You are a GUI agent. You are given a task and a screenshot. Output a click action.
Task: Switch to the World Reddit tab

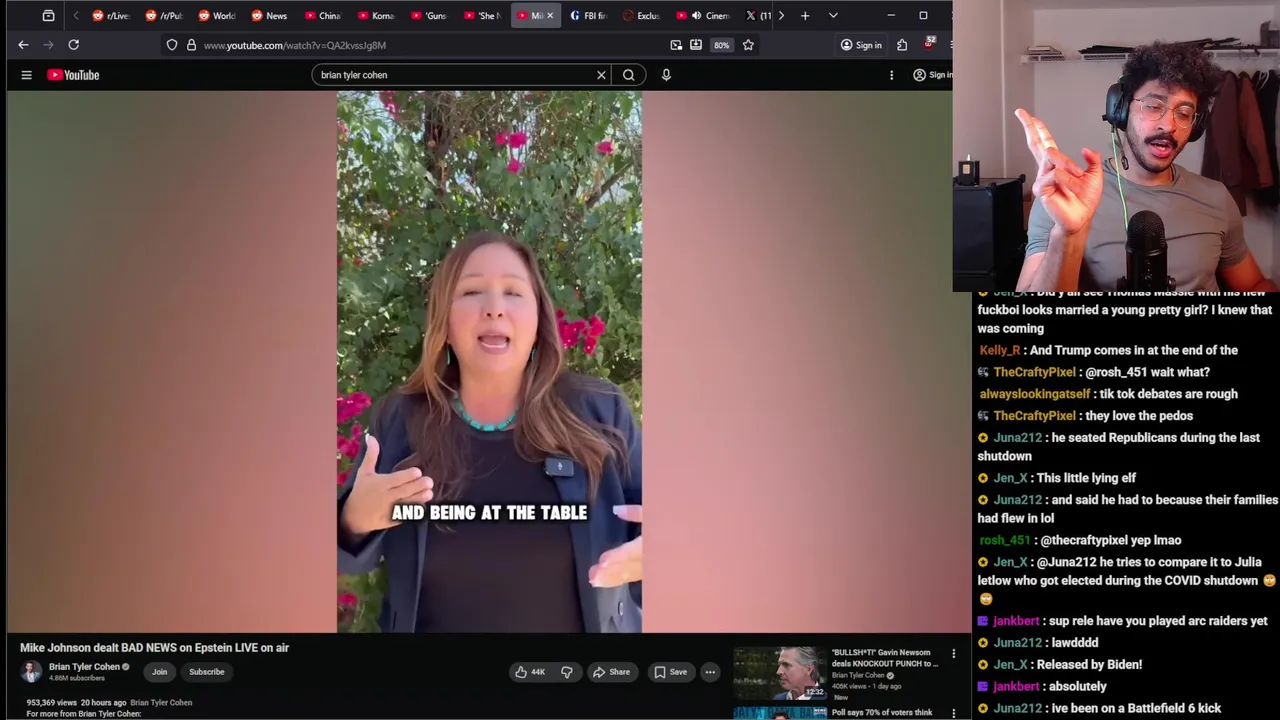pos(217,16)
